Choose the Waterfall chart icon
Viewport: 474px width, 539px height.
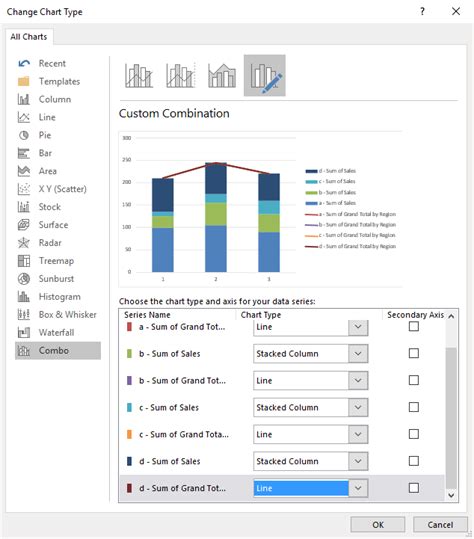pyautogui.click(x=24, y=332)
